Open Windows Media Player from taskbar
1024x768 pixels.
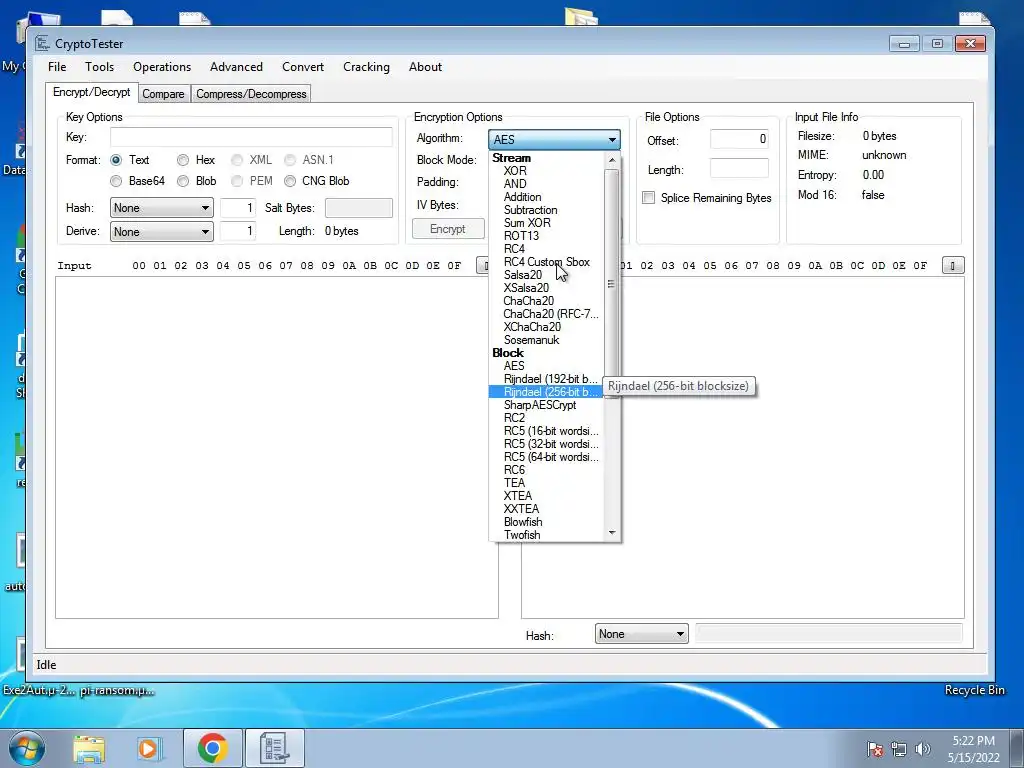[150, 748]
